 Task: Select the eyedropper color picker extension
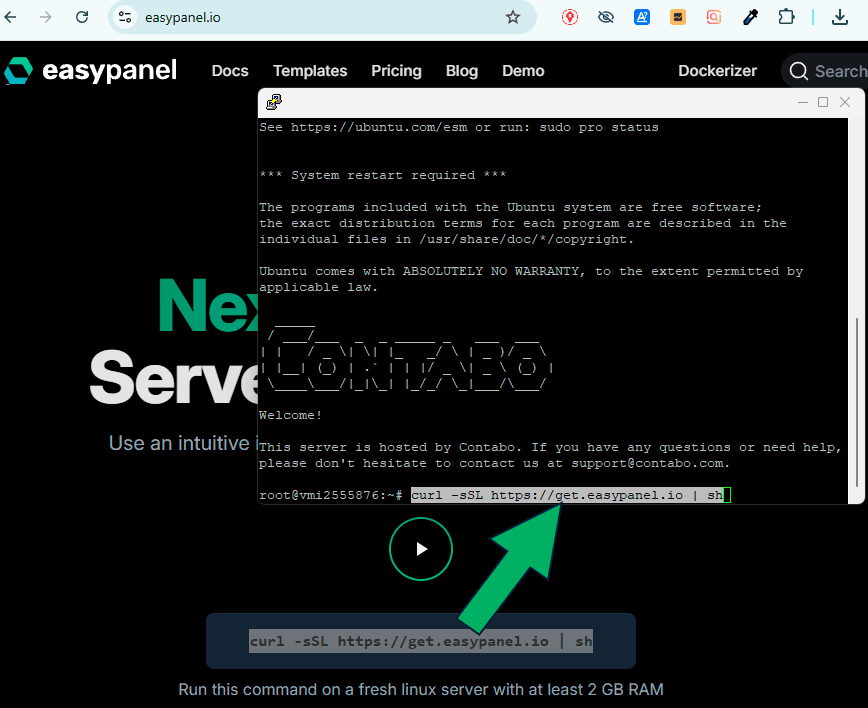point(750,17)
